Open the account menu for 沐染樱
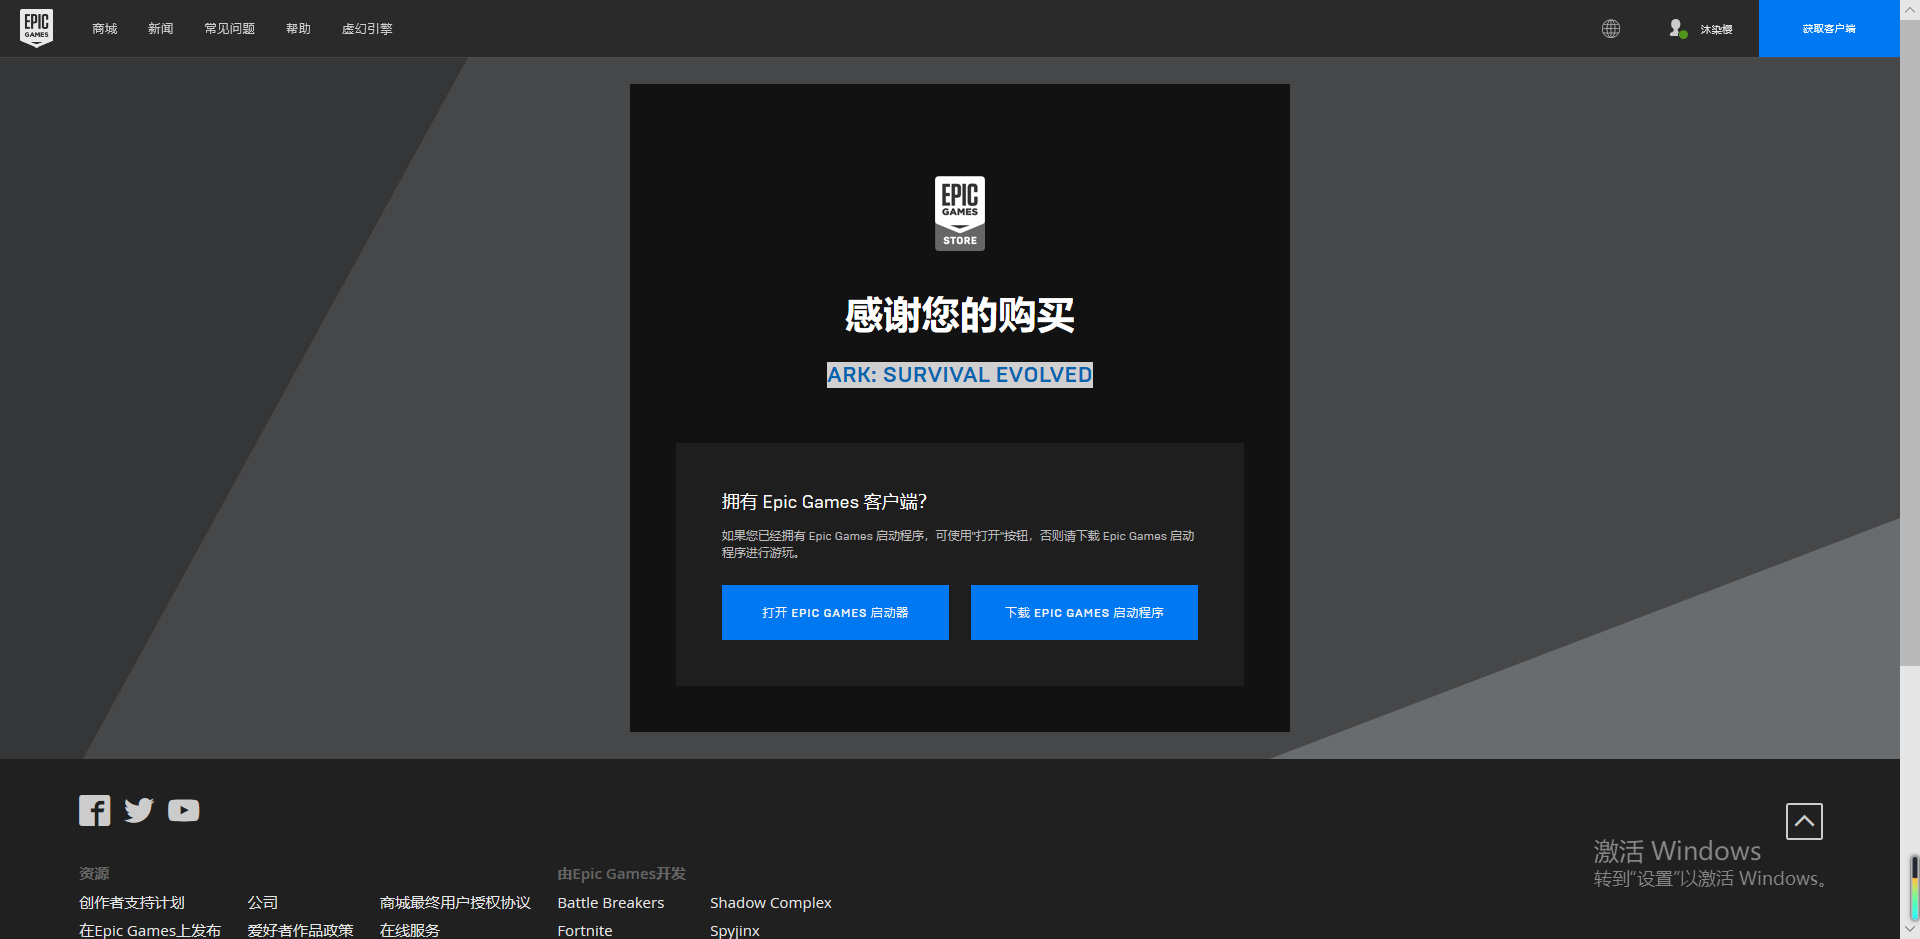 click(x=1715, y=28)
